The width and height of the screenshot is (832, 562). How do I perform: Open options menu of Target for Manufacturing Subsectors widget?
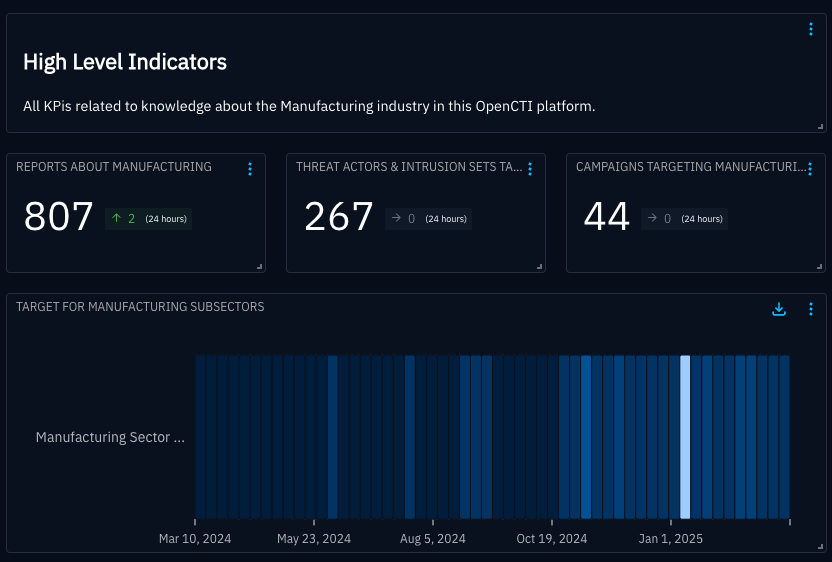810,309
